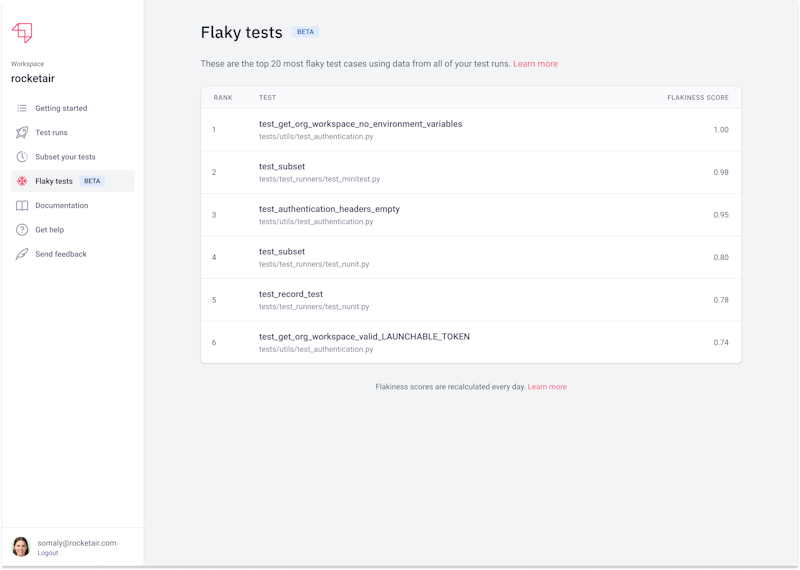This screenshot has height=570, width=800.
Task: Open Test runs in the sidebar
Action: coord(51,132)
